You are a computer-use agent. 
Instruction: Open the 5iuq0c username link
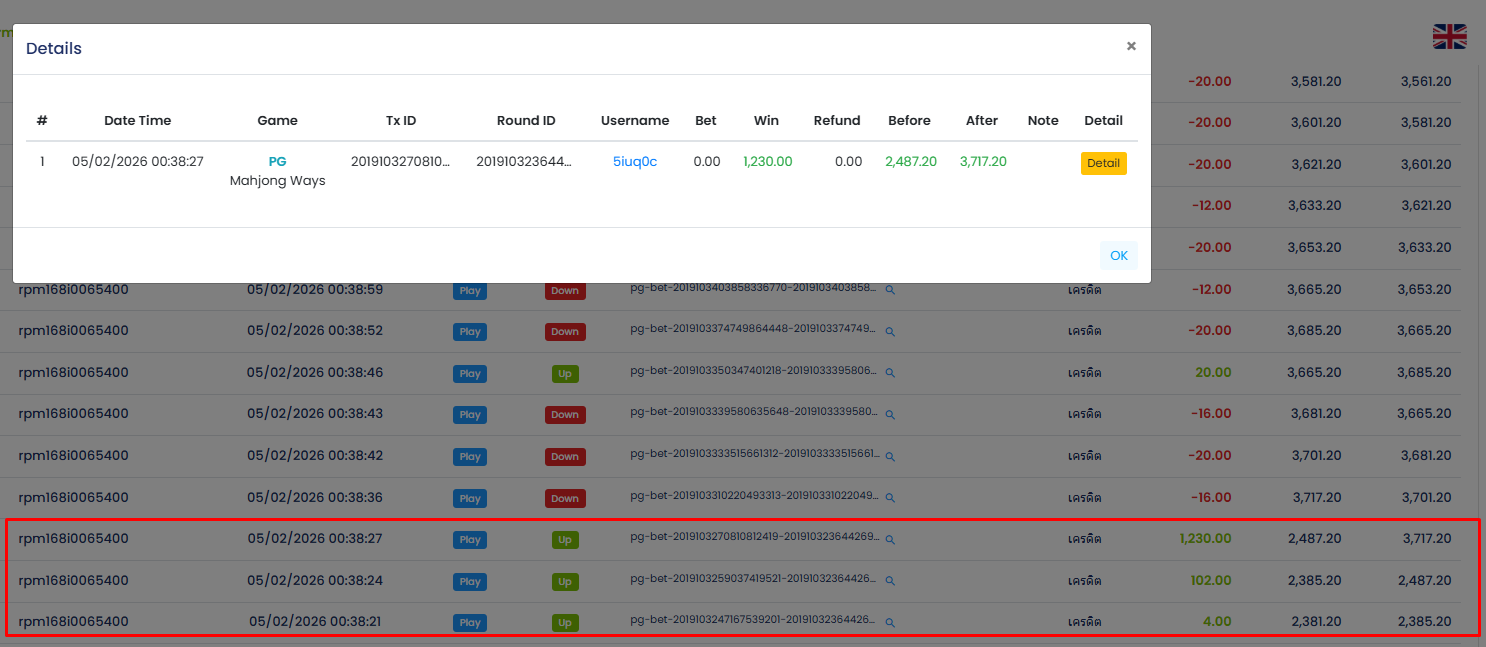635,162
